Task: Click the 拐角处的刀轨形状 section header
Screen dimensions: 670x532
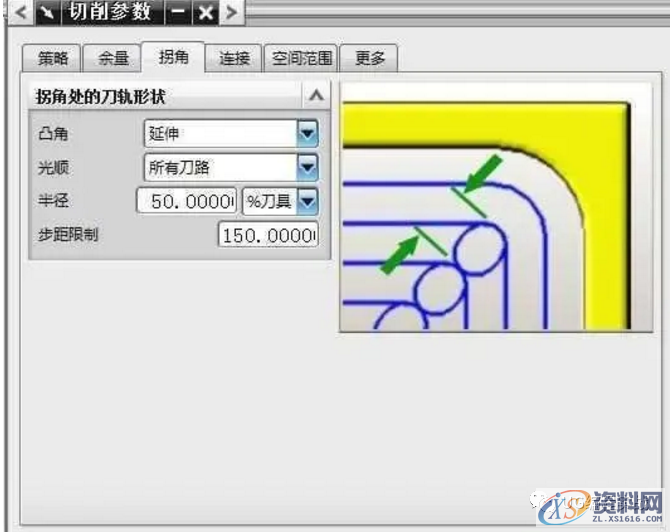Action: pyautogui.click(x=179, y=96)
